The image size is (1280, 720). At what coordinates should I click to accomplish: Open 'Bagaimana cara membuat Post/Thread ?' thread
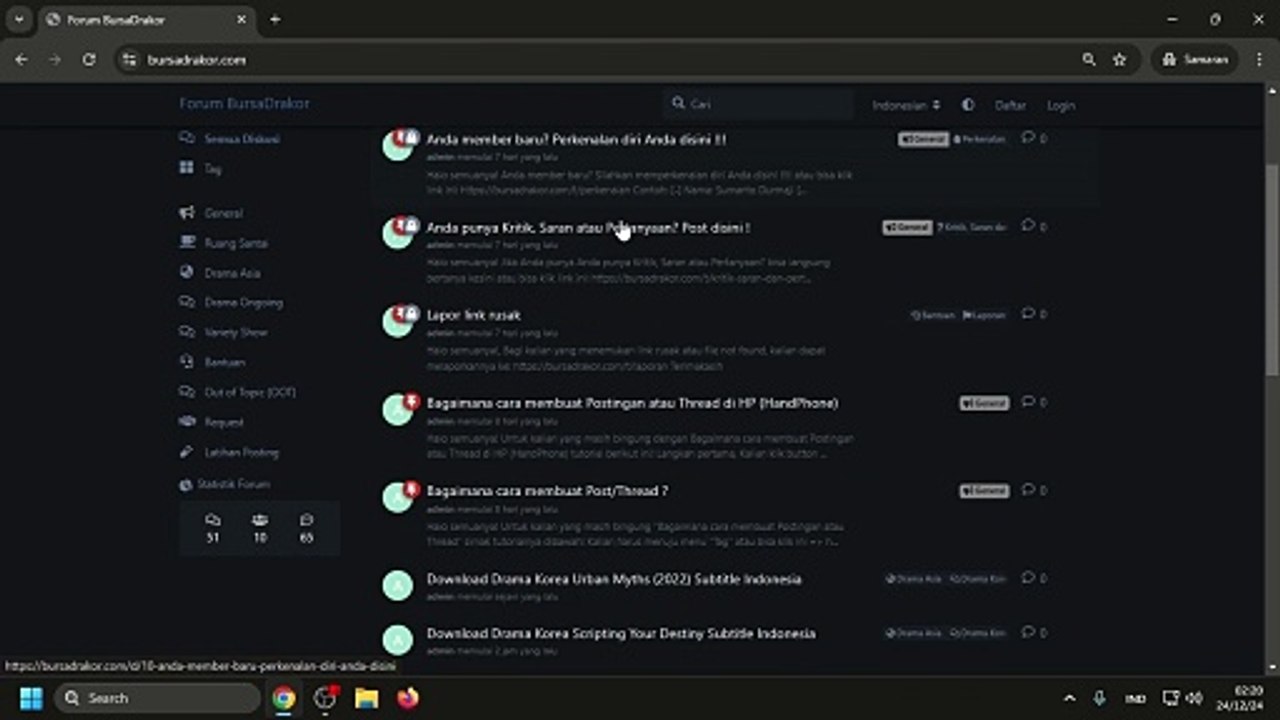click(x=548, y=491)
